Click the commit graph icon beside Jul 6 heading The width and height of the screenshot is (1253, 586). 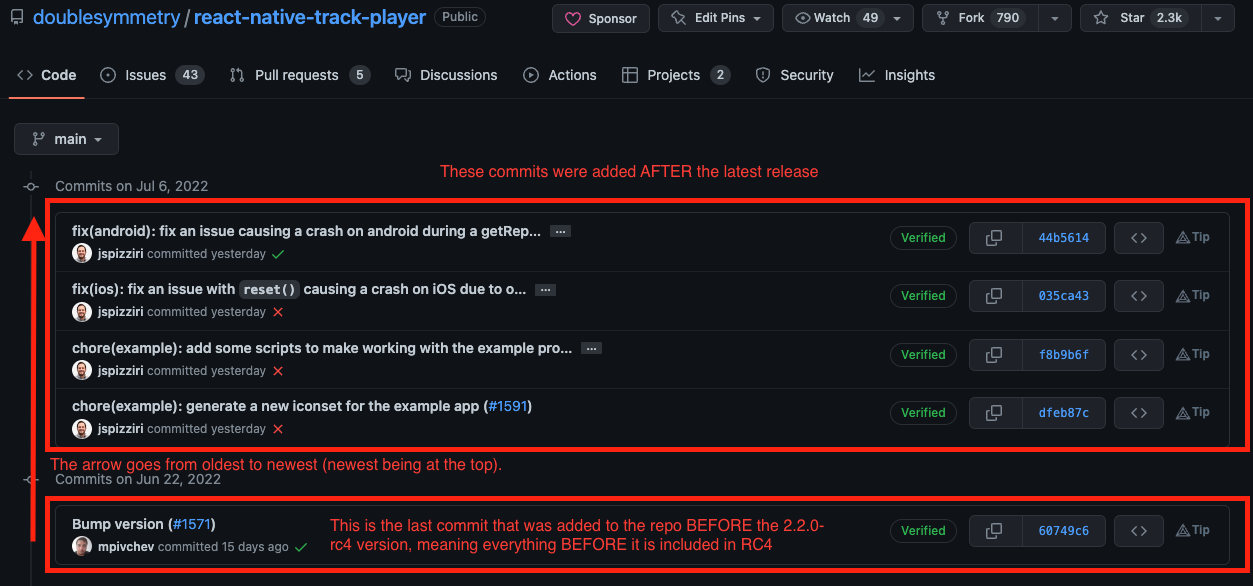pos(30,186)
